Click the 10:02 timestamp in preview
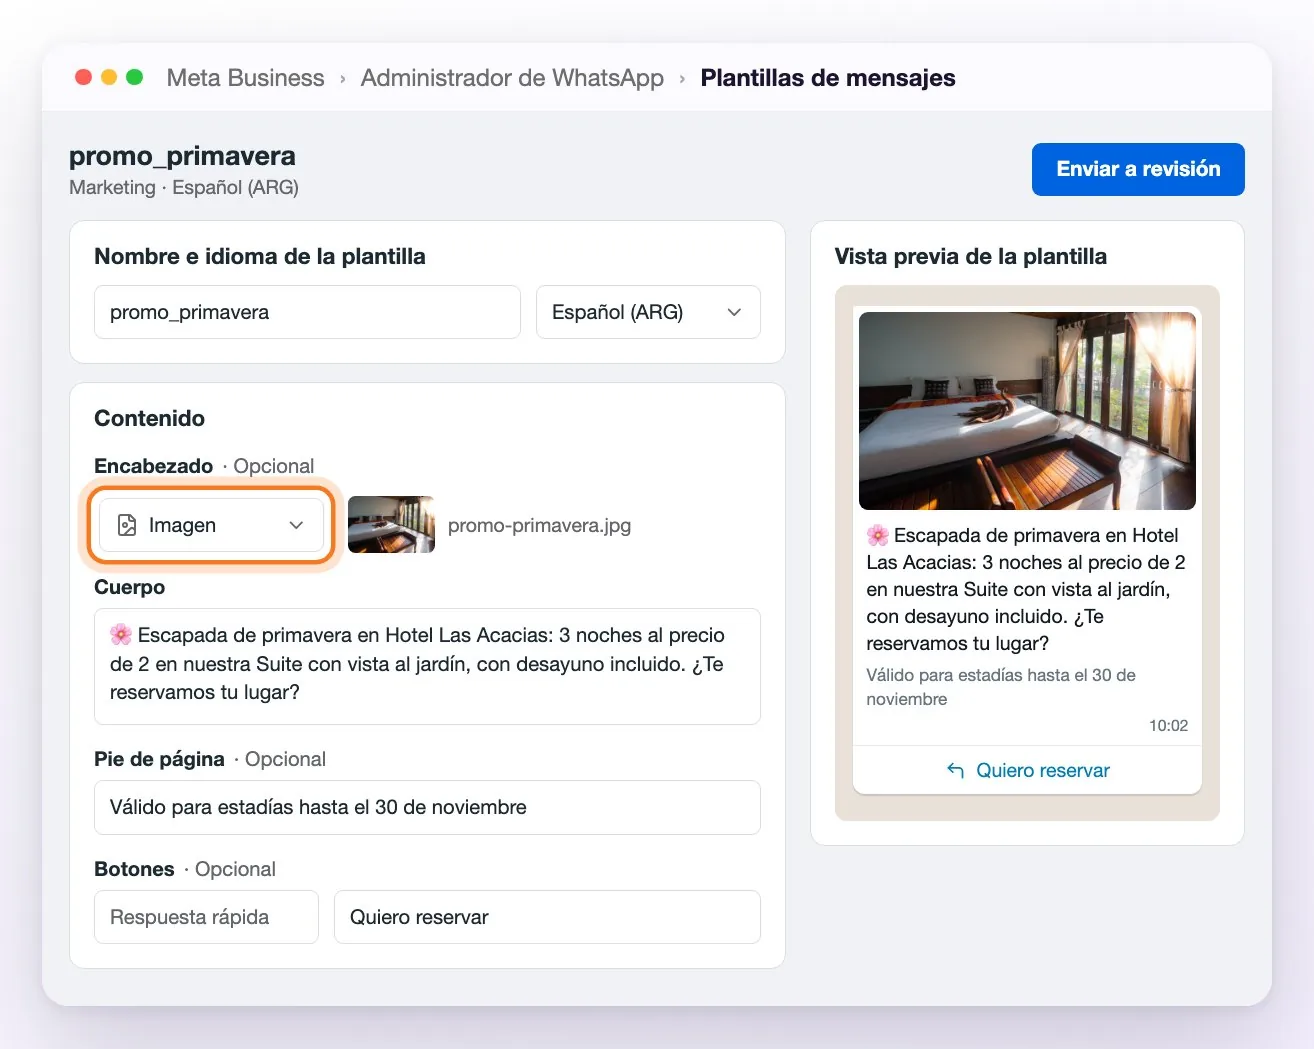The image size is (1314, 1049). pyautogui.click(x=1168, y=726)
